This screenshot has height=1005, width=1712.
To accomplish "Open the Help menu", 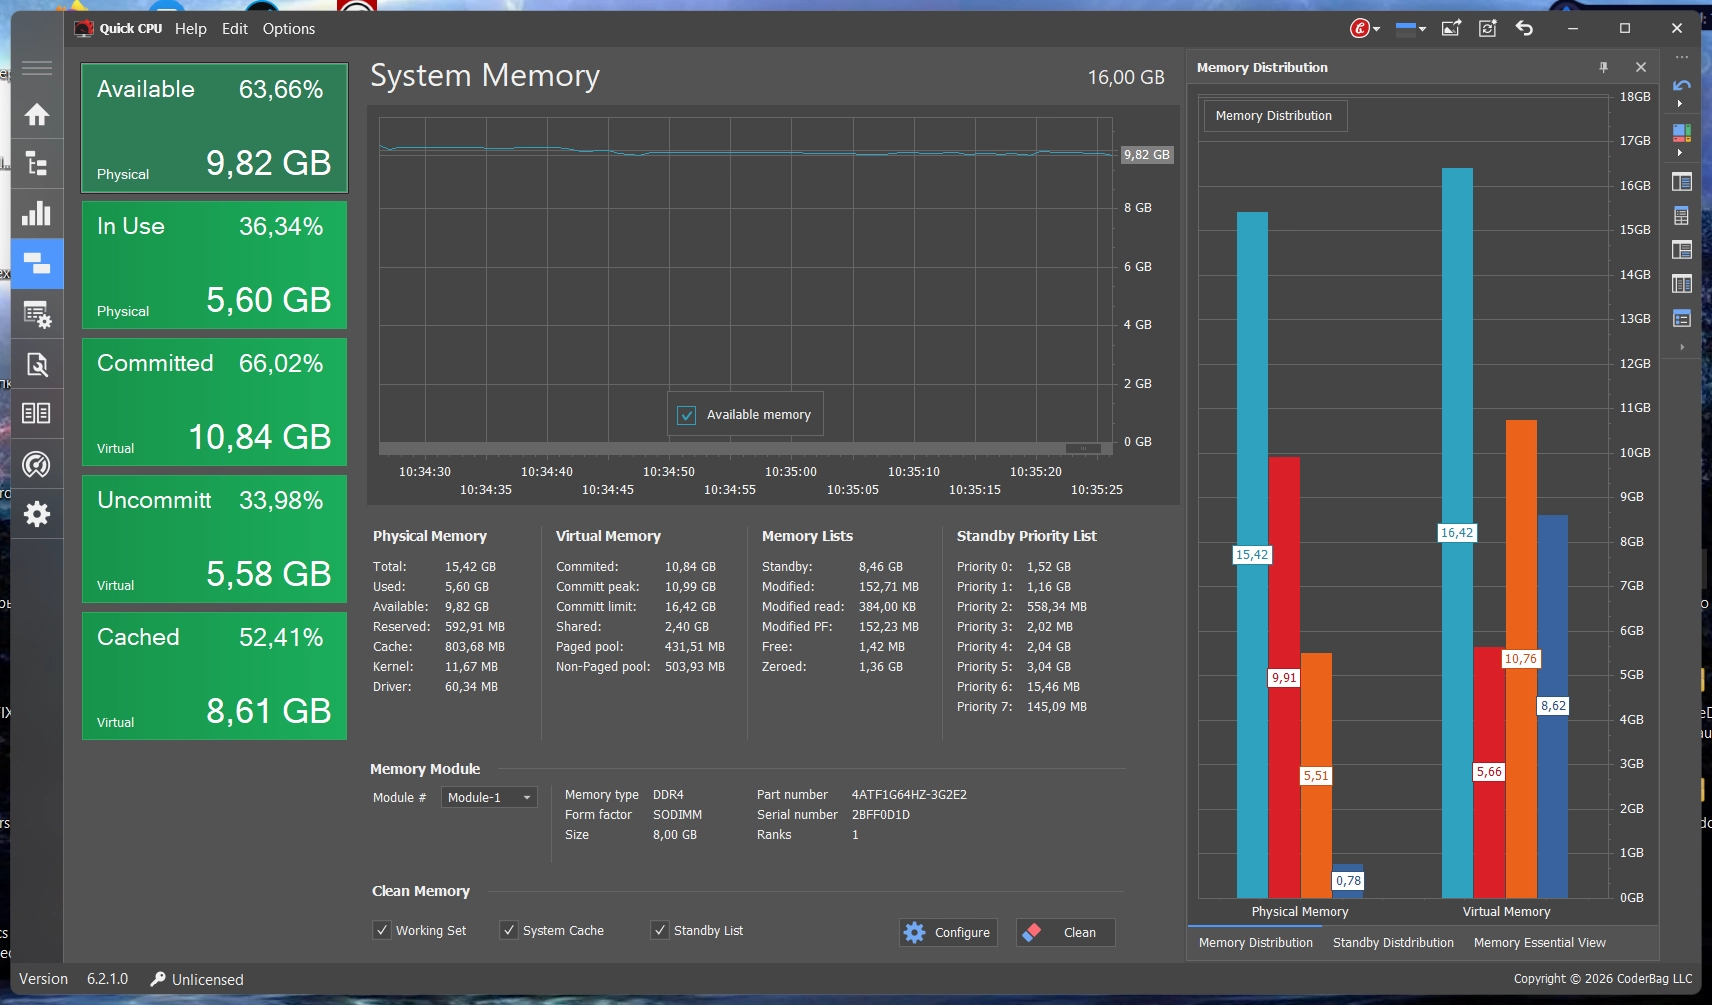I will click(x=191, y=29).
